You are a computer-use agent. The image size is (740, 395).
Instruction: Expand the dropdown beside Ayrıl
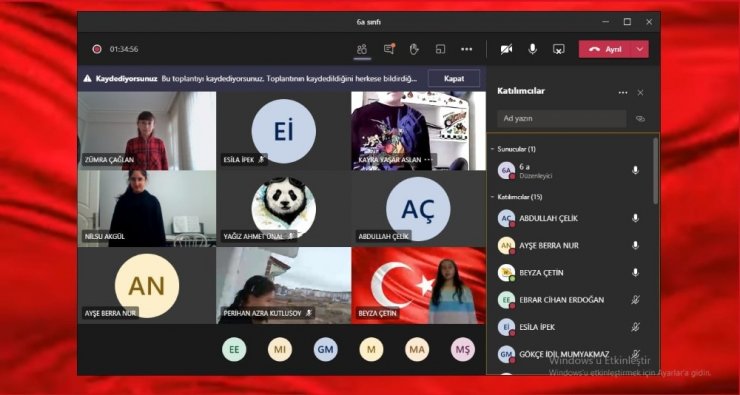coord(640,49)
